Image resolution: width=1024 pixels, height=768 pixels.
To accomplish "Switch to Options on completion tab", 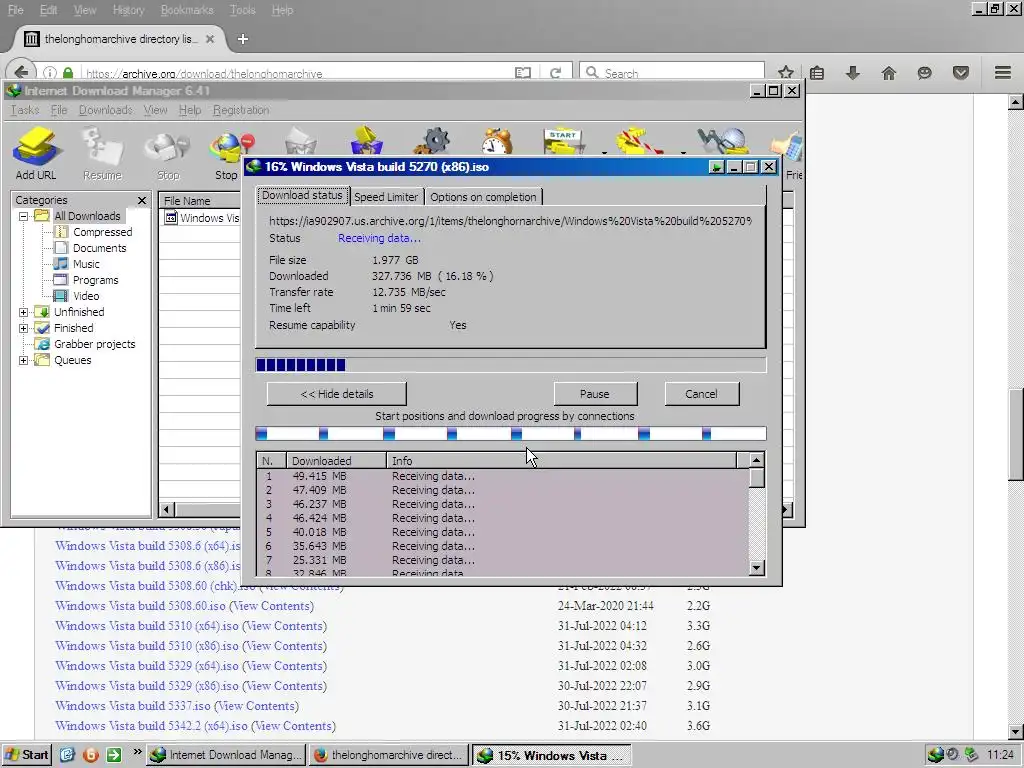I will (483, 197).
